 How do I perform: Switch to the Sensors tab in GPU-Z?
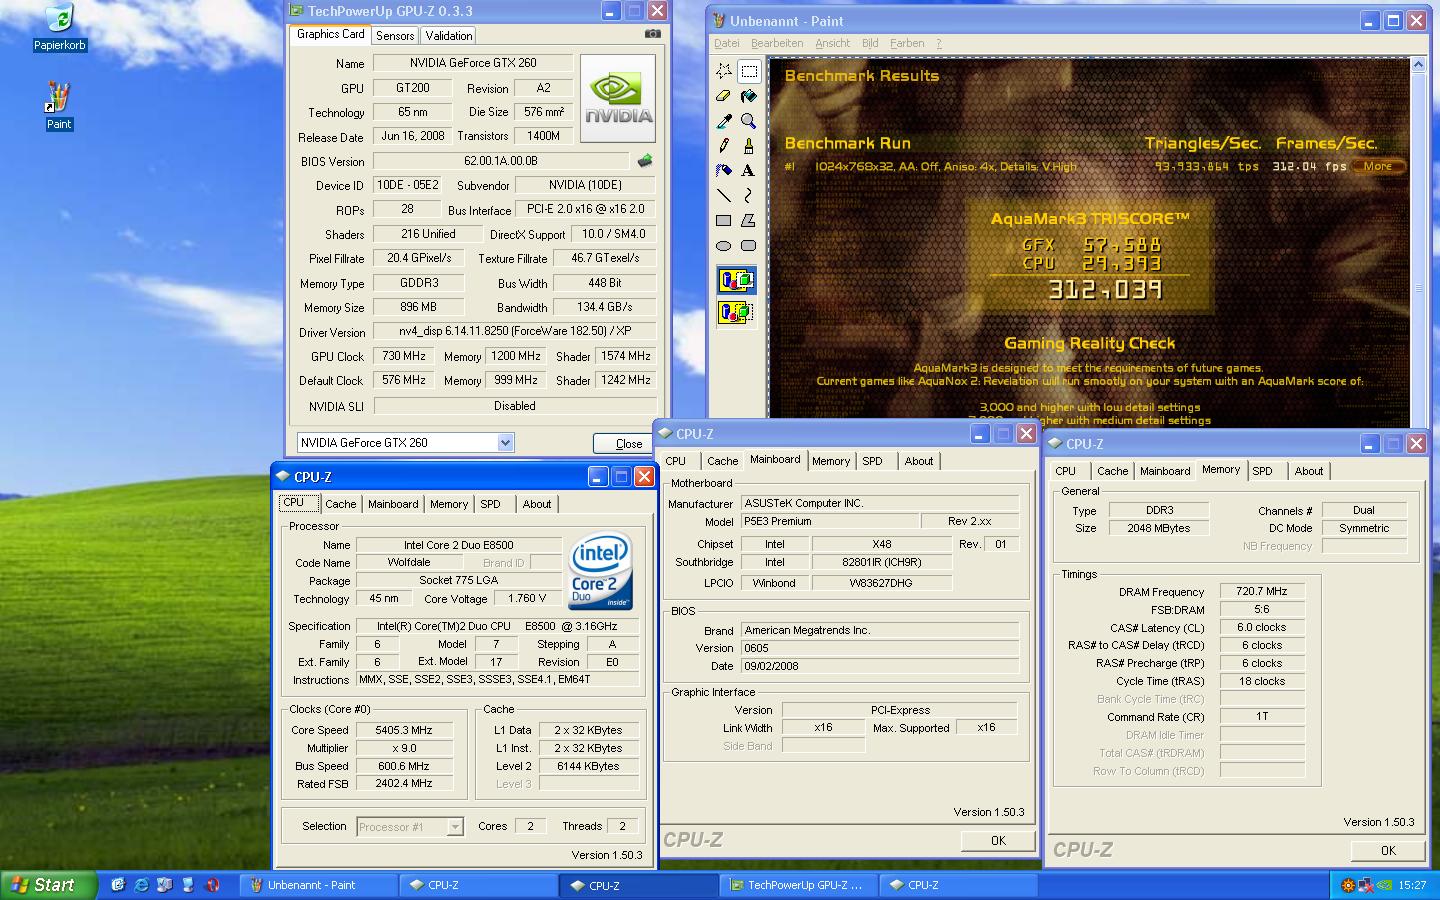coord(395,35)
